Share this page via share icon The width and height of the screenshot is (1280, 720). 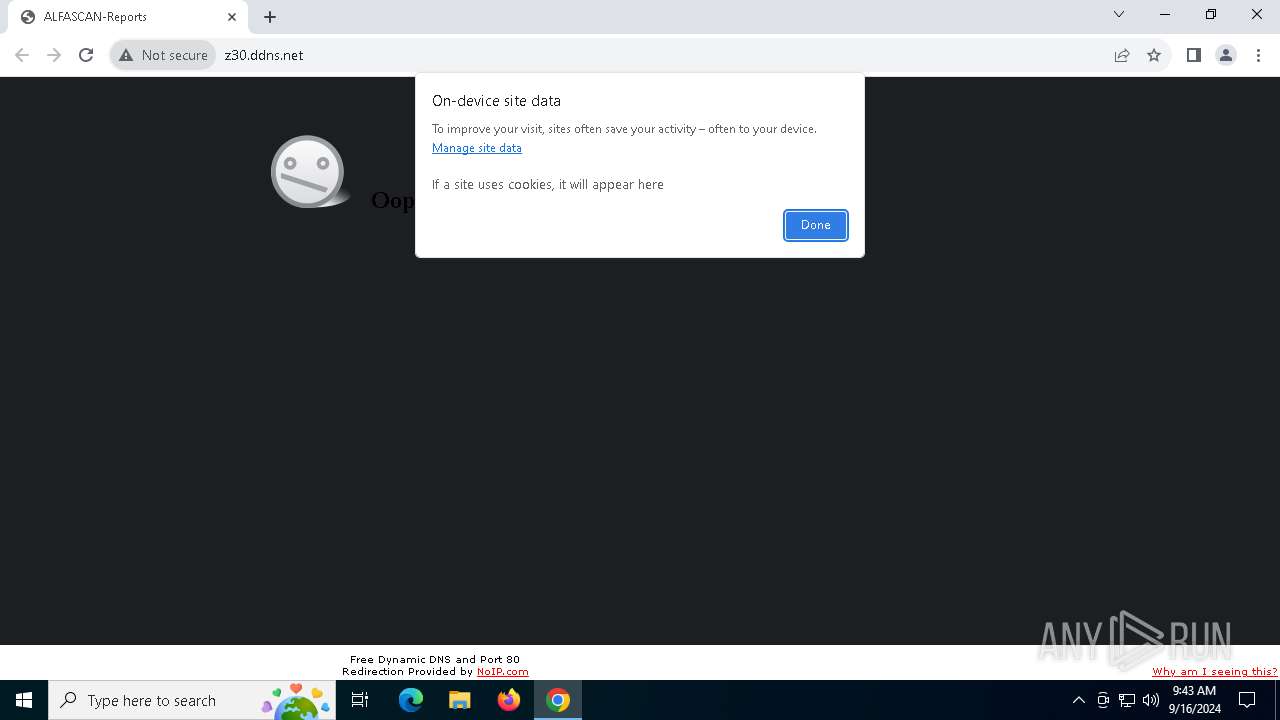1122,55
